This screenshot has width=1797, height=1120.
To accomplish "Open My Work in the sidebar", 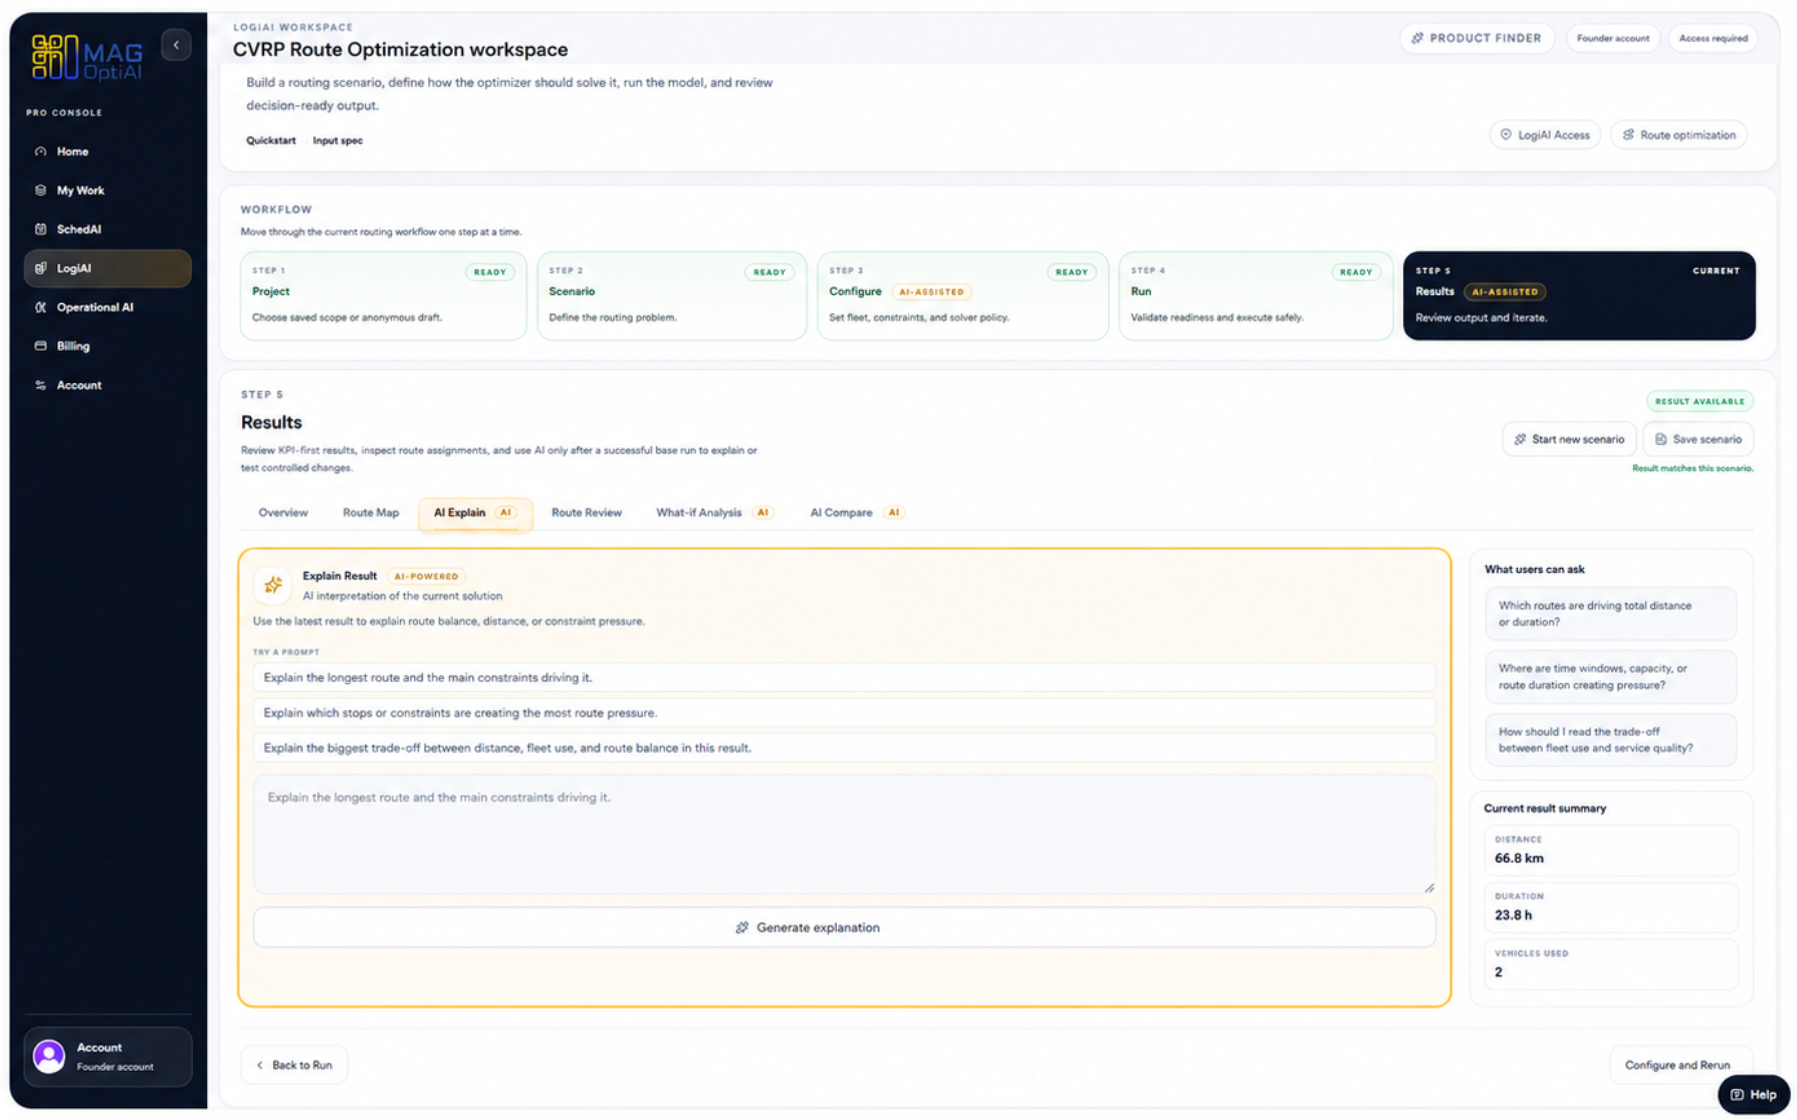I will tap(107, 190).
